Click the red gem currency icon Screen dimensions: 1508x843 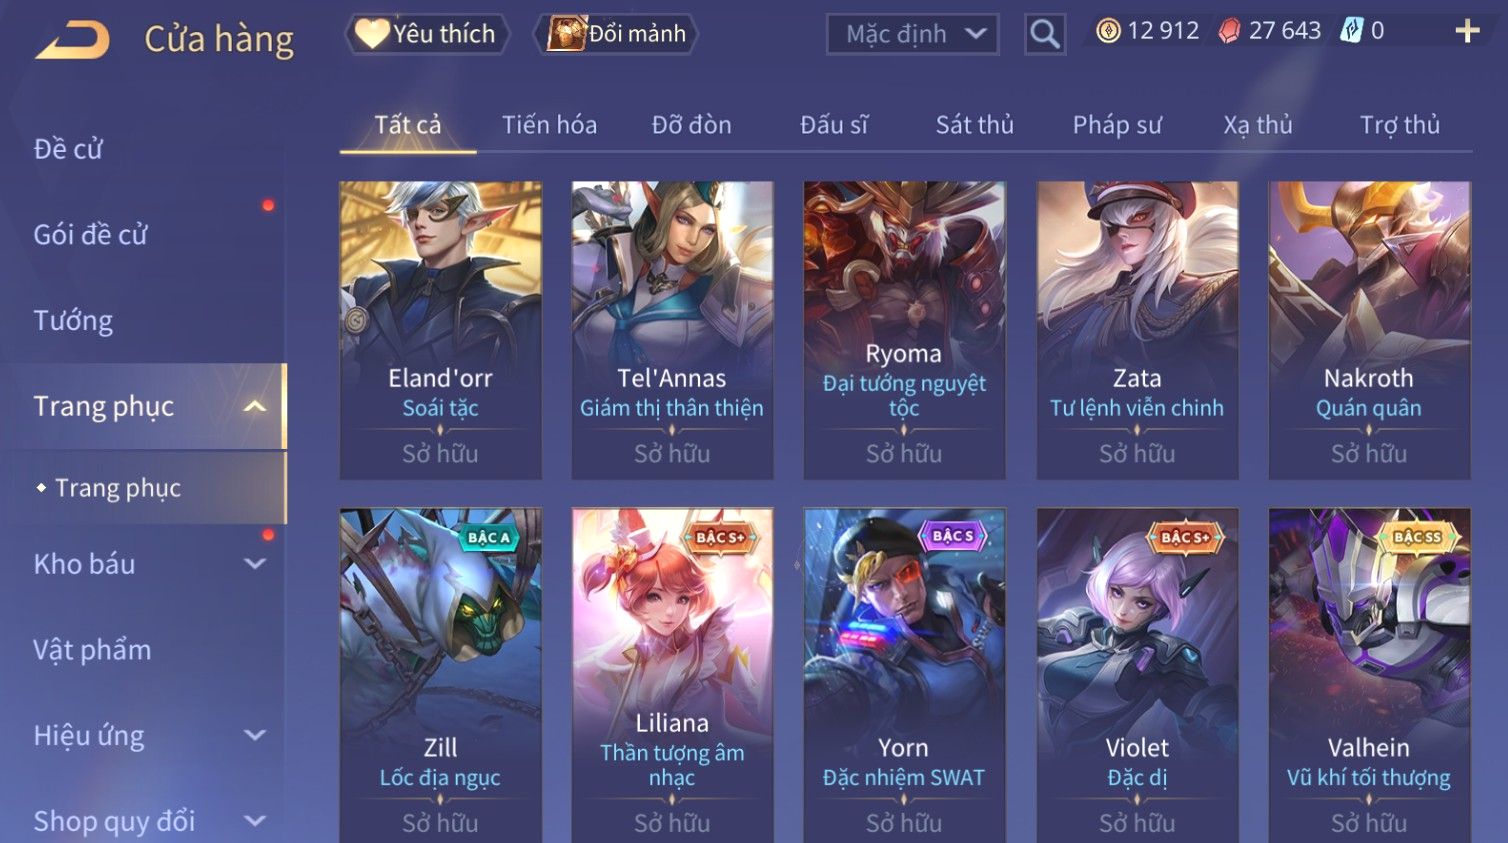click(1229, 32)
